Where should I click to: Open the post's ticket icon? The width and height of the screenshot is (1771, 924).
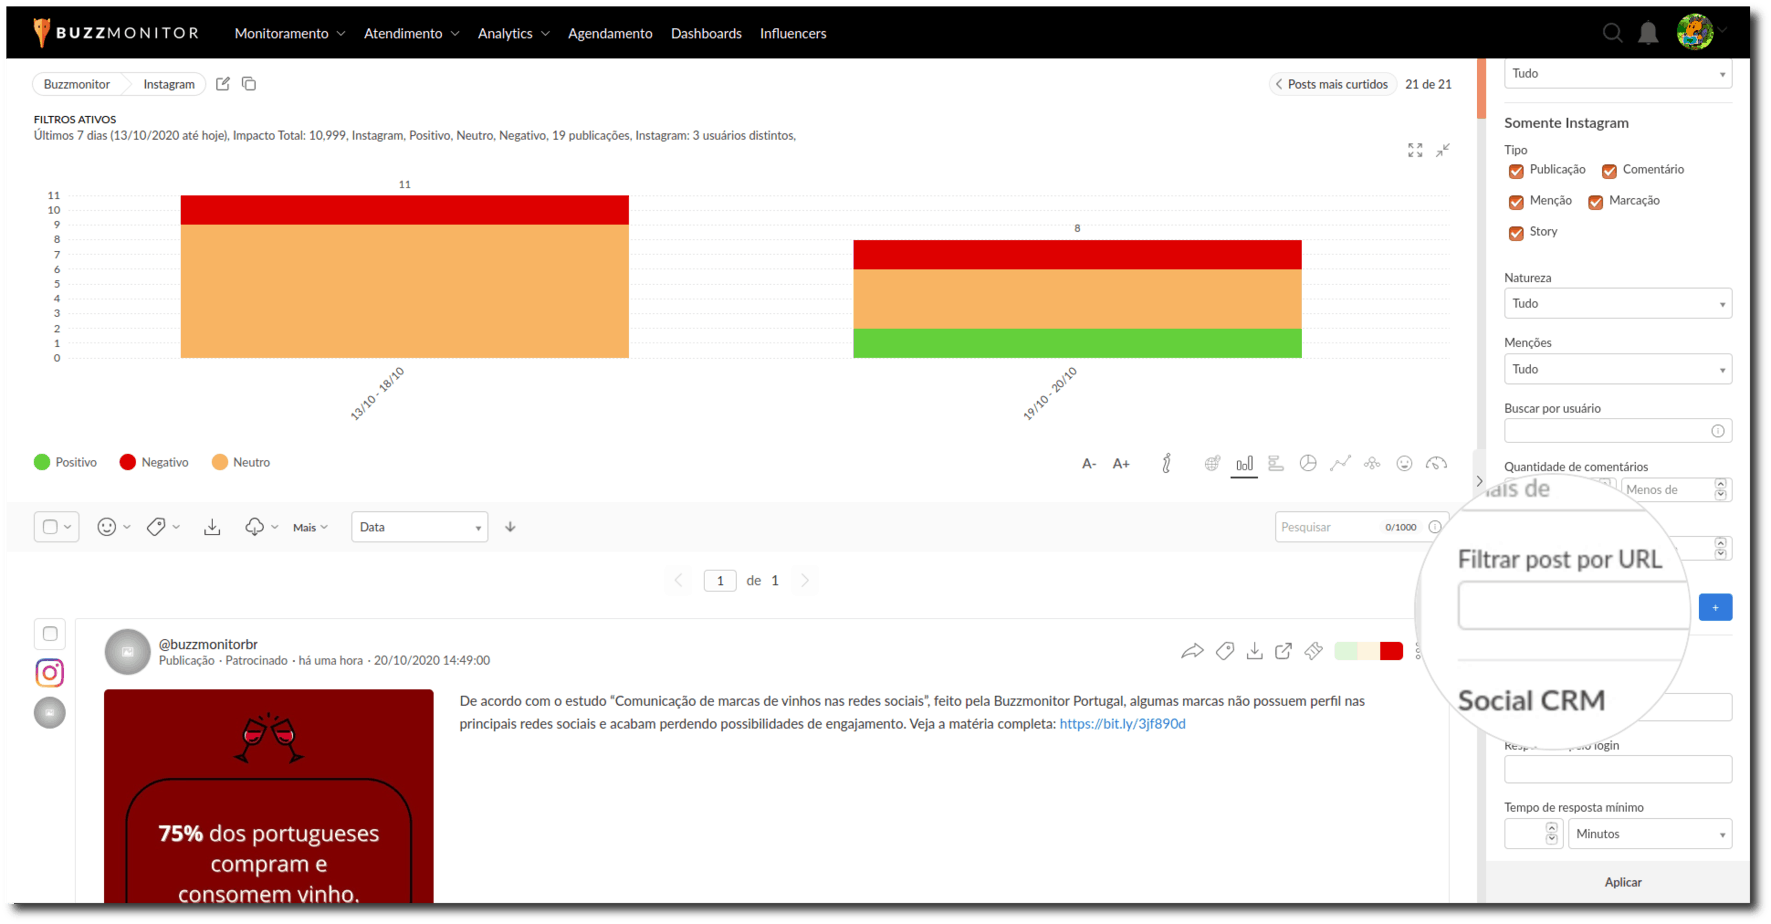pyautogui.click(x=1313, y=651)
